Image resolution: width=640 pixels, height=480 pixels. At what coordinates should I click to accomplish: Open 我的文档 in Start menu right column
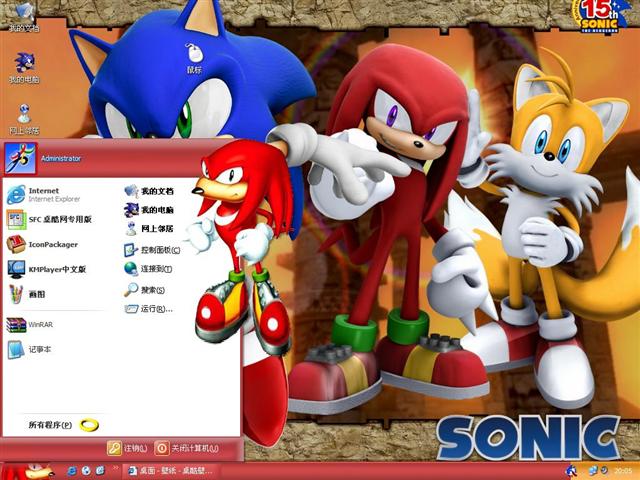(149, 191)
